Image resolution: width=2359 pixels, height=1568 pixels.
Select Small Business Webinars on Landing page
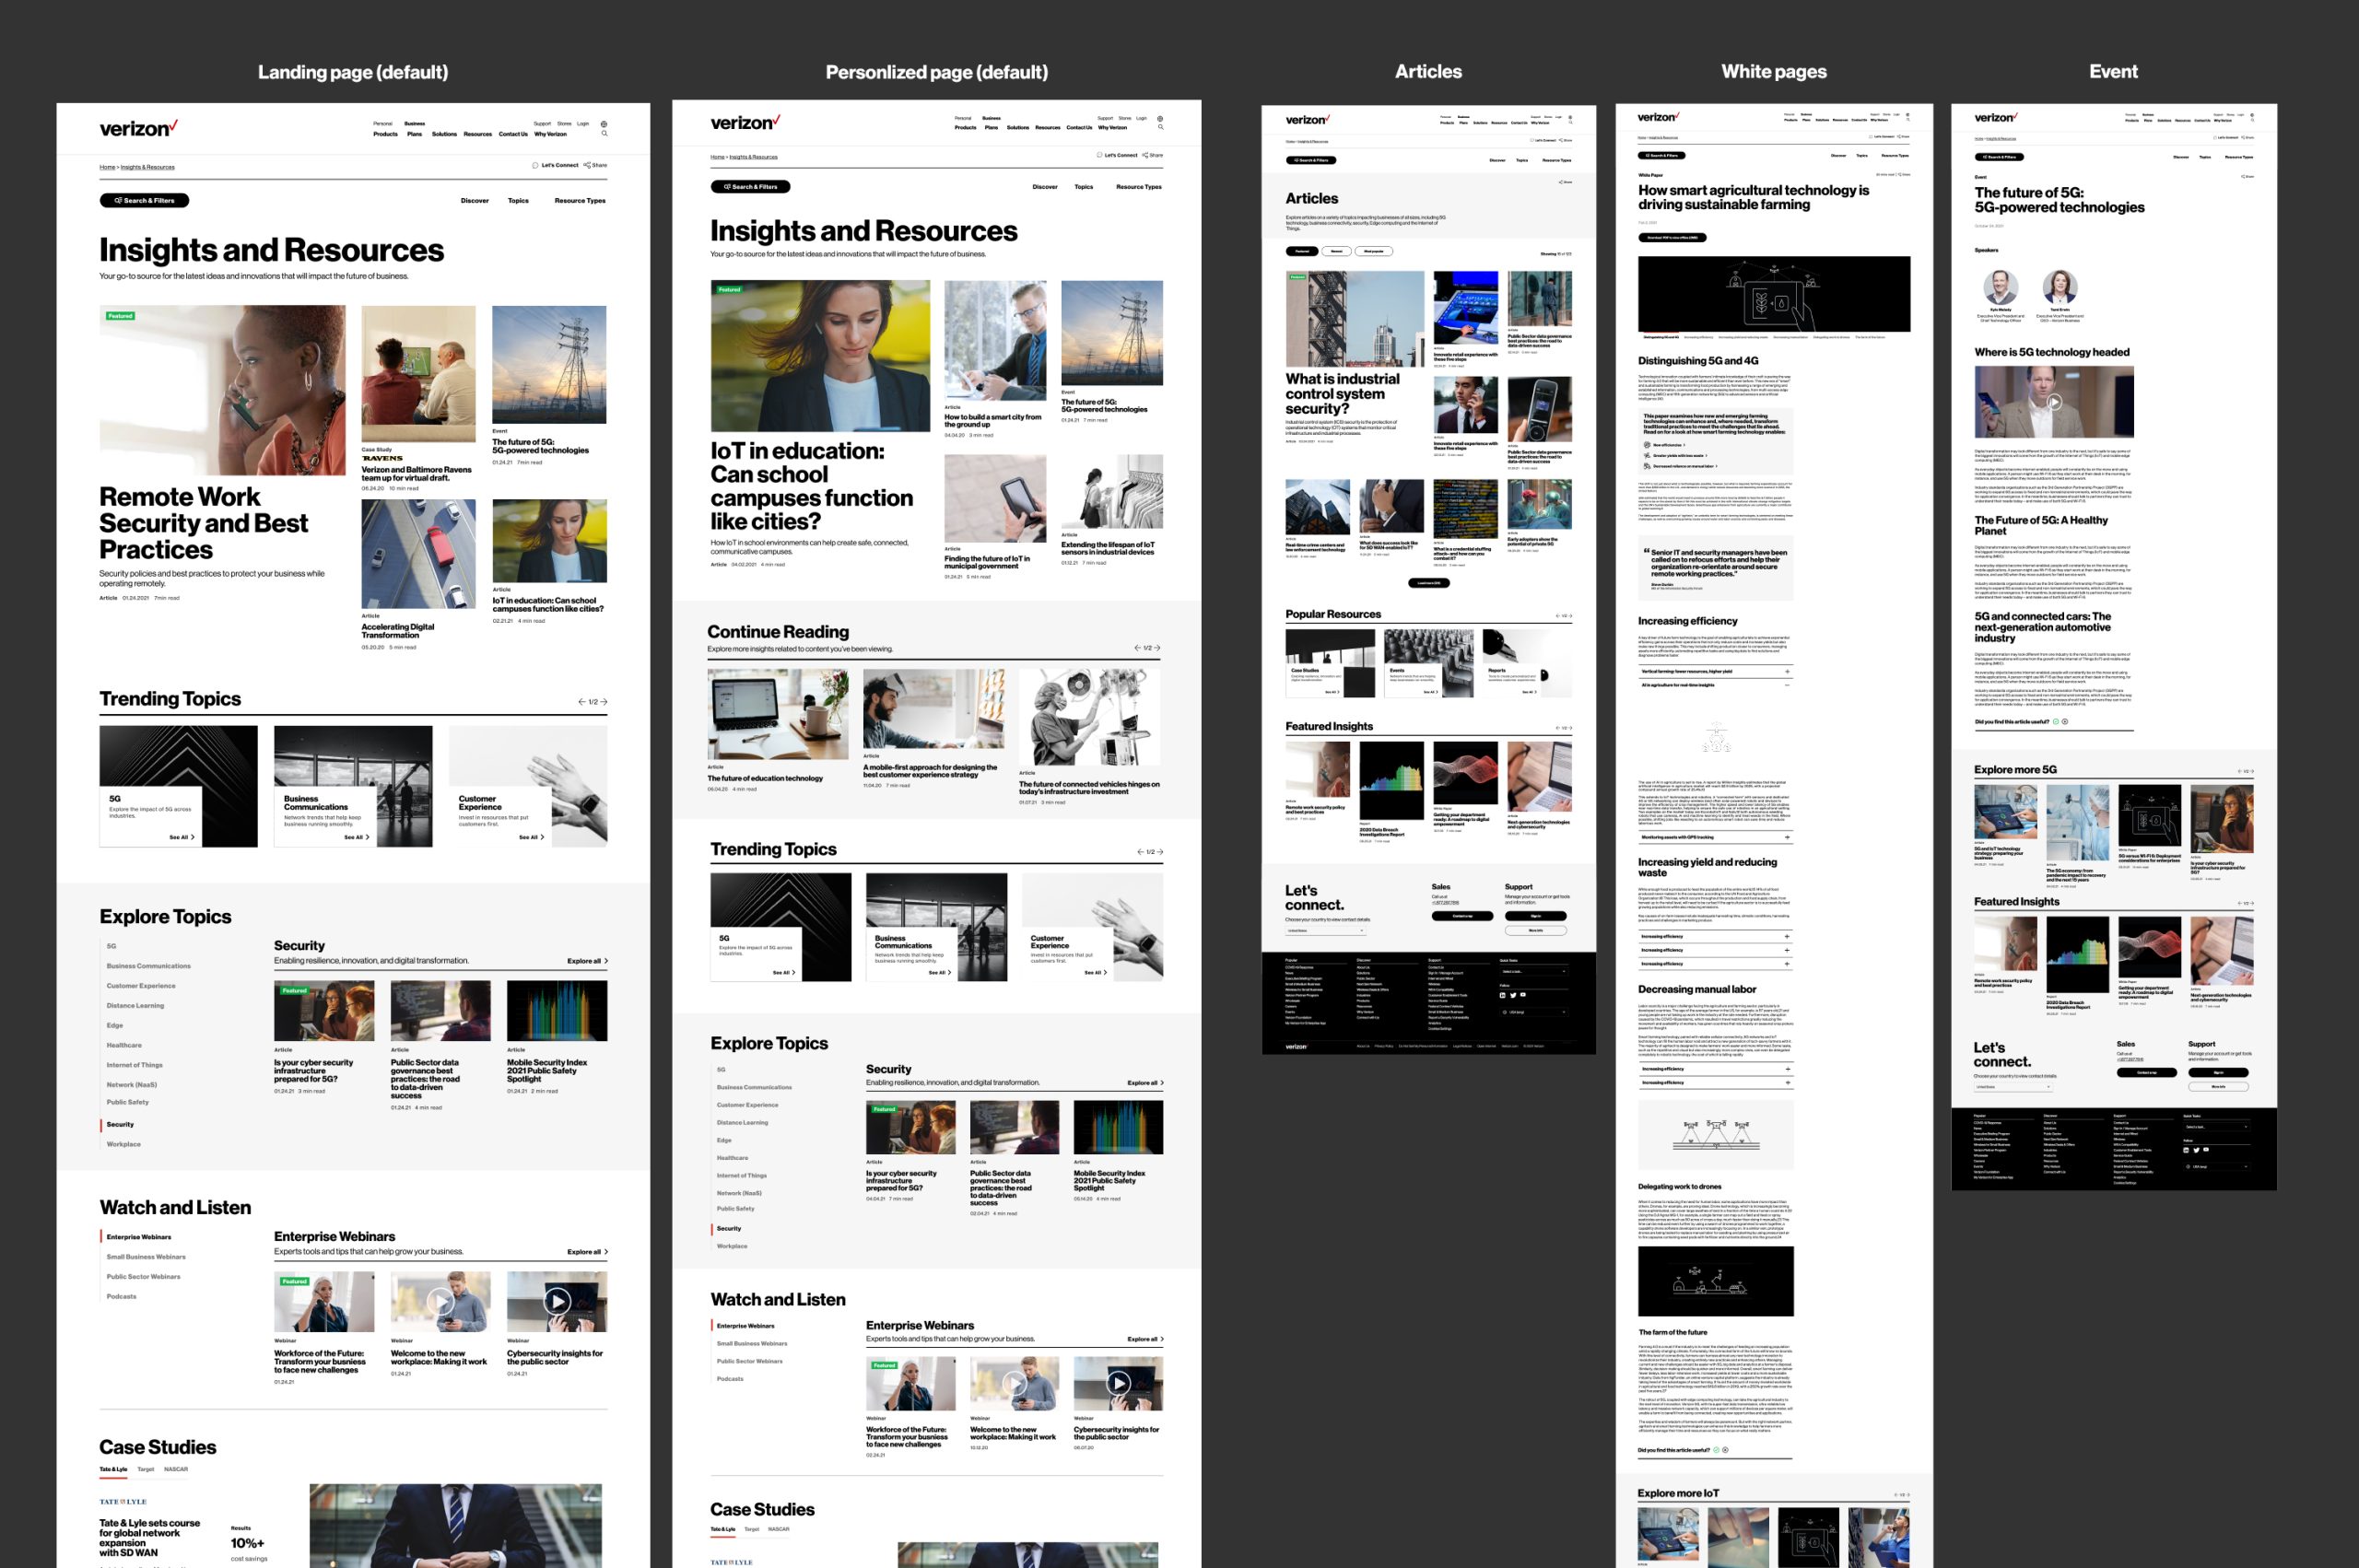point(146,1257)
